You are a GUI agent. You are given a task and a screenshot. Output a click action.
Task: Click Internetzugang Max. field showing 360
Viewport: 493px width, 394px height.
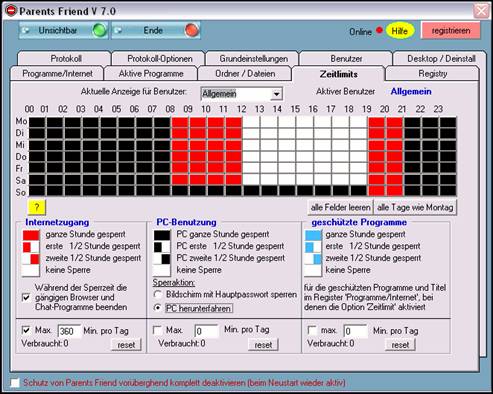pos(69,331)
